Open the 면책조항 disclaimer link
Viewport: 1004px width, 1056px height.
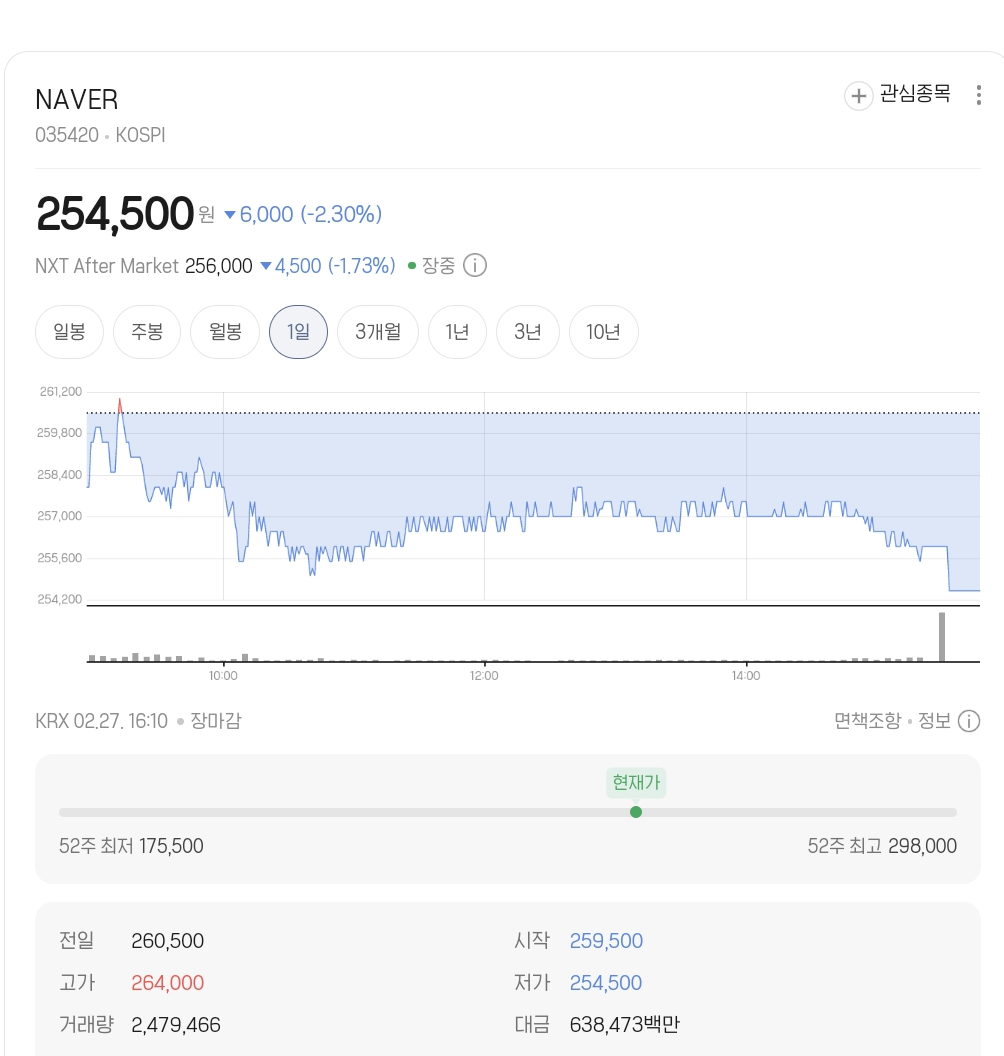click(867, 721)
